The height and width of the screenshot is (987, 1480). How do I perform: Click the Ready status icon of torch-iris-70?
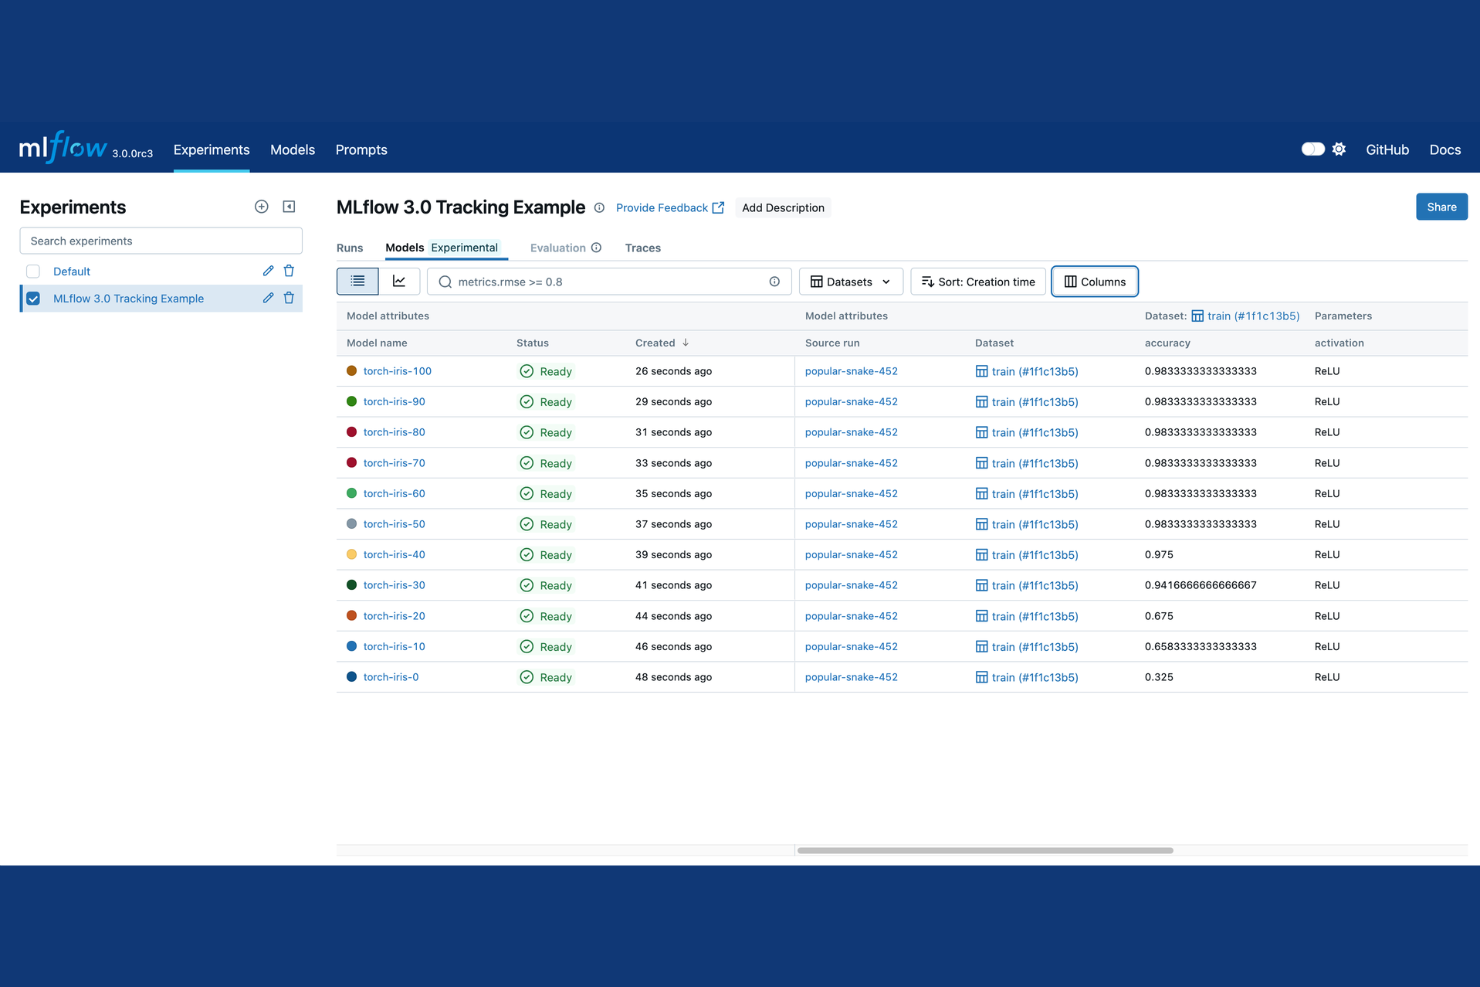coord(526,463)
